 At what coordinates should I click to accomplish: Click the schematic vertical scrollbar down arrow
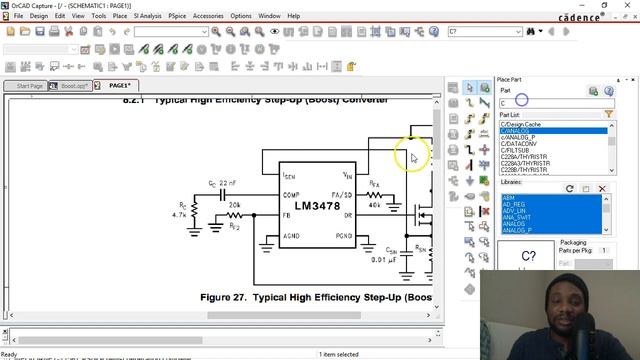[436, 307]
